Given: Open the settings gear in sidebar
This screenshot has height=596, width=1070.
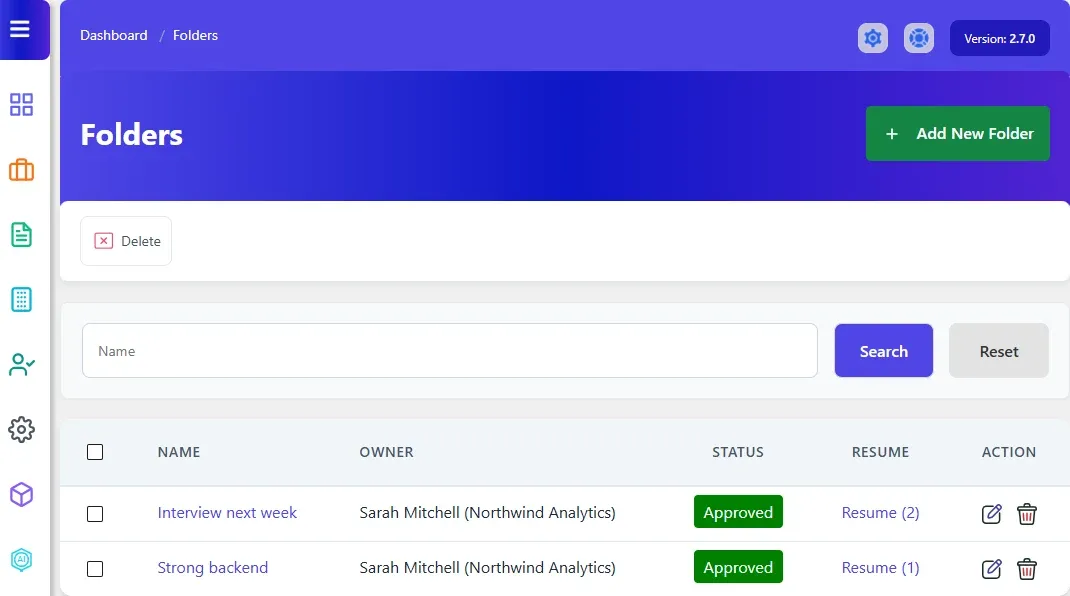Looking at the screenshot, I should (21, 429).
